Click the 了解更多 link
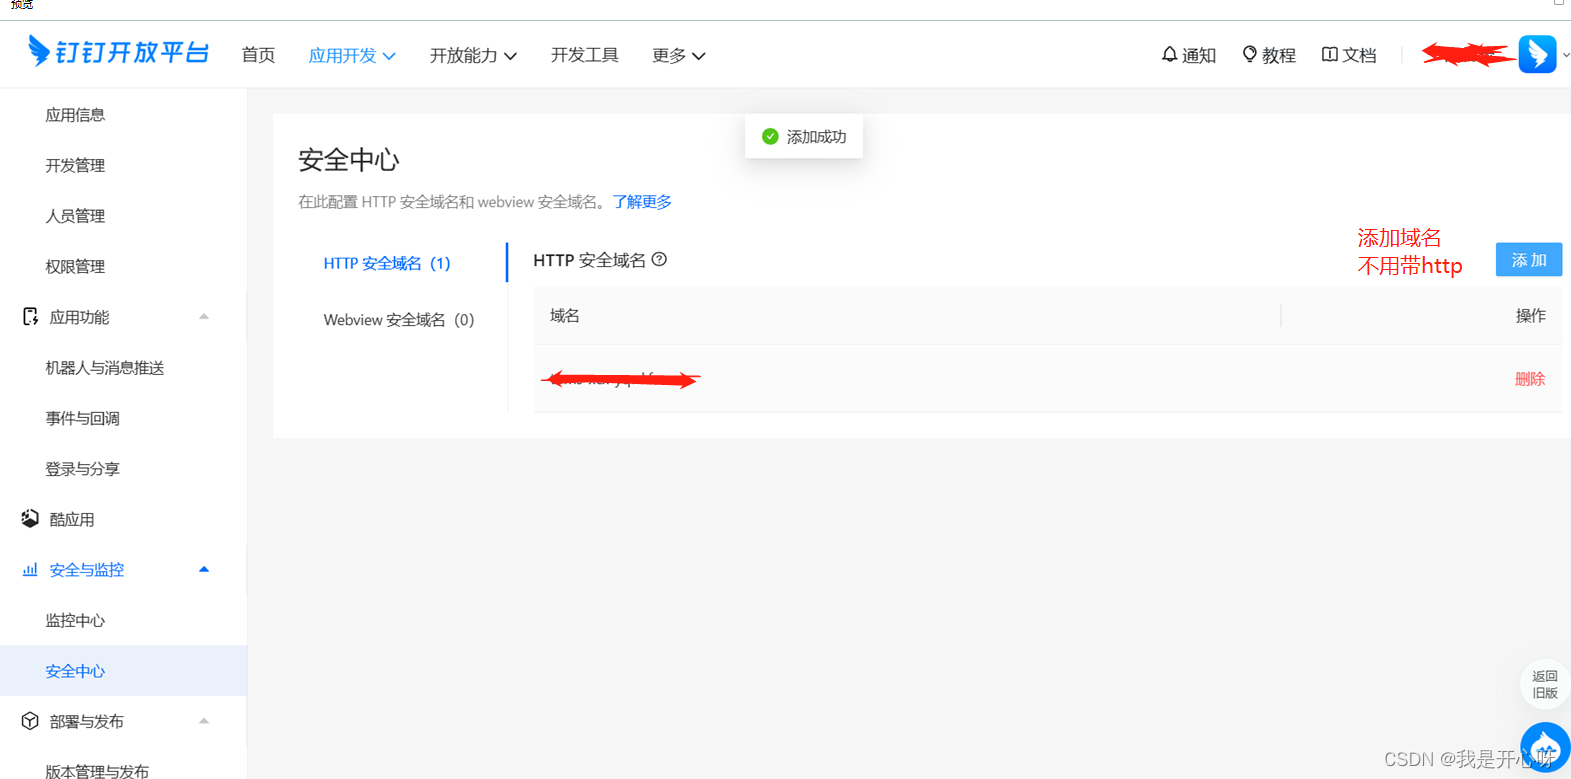Screen dimensions: 1571x779 [642, 202]
